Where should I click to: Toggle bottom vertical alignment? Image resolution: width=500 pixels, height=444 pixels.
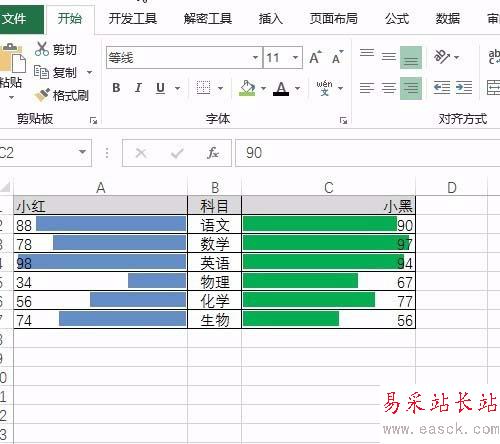pyautogui.click(x=411, y=57)
